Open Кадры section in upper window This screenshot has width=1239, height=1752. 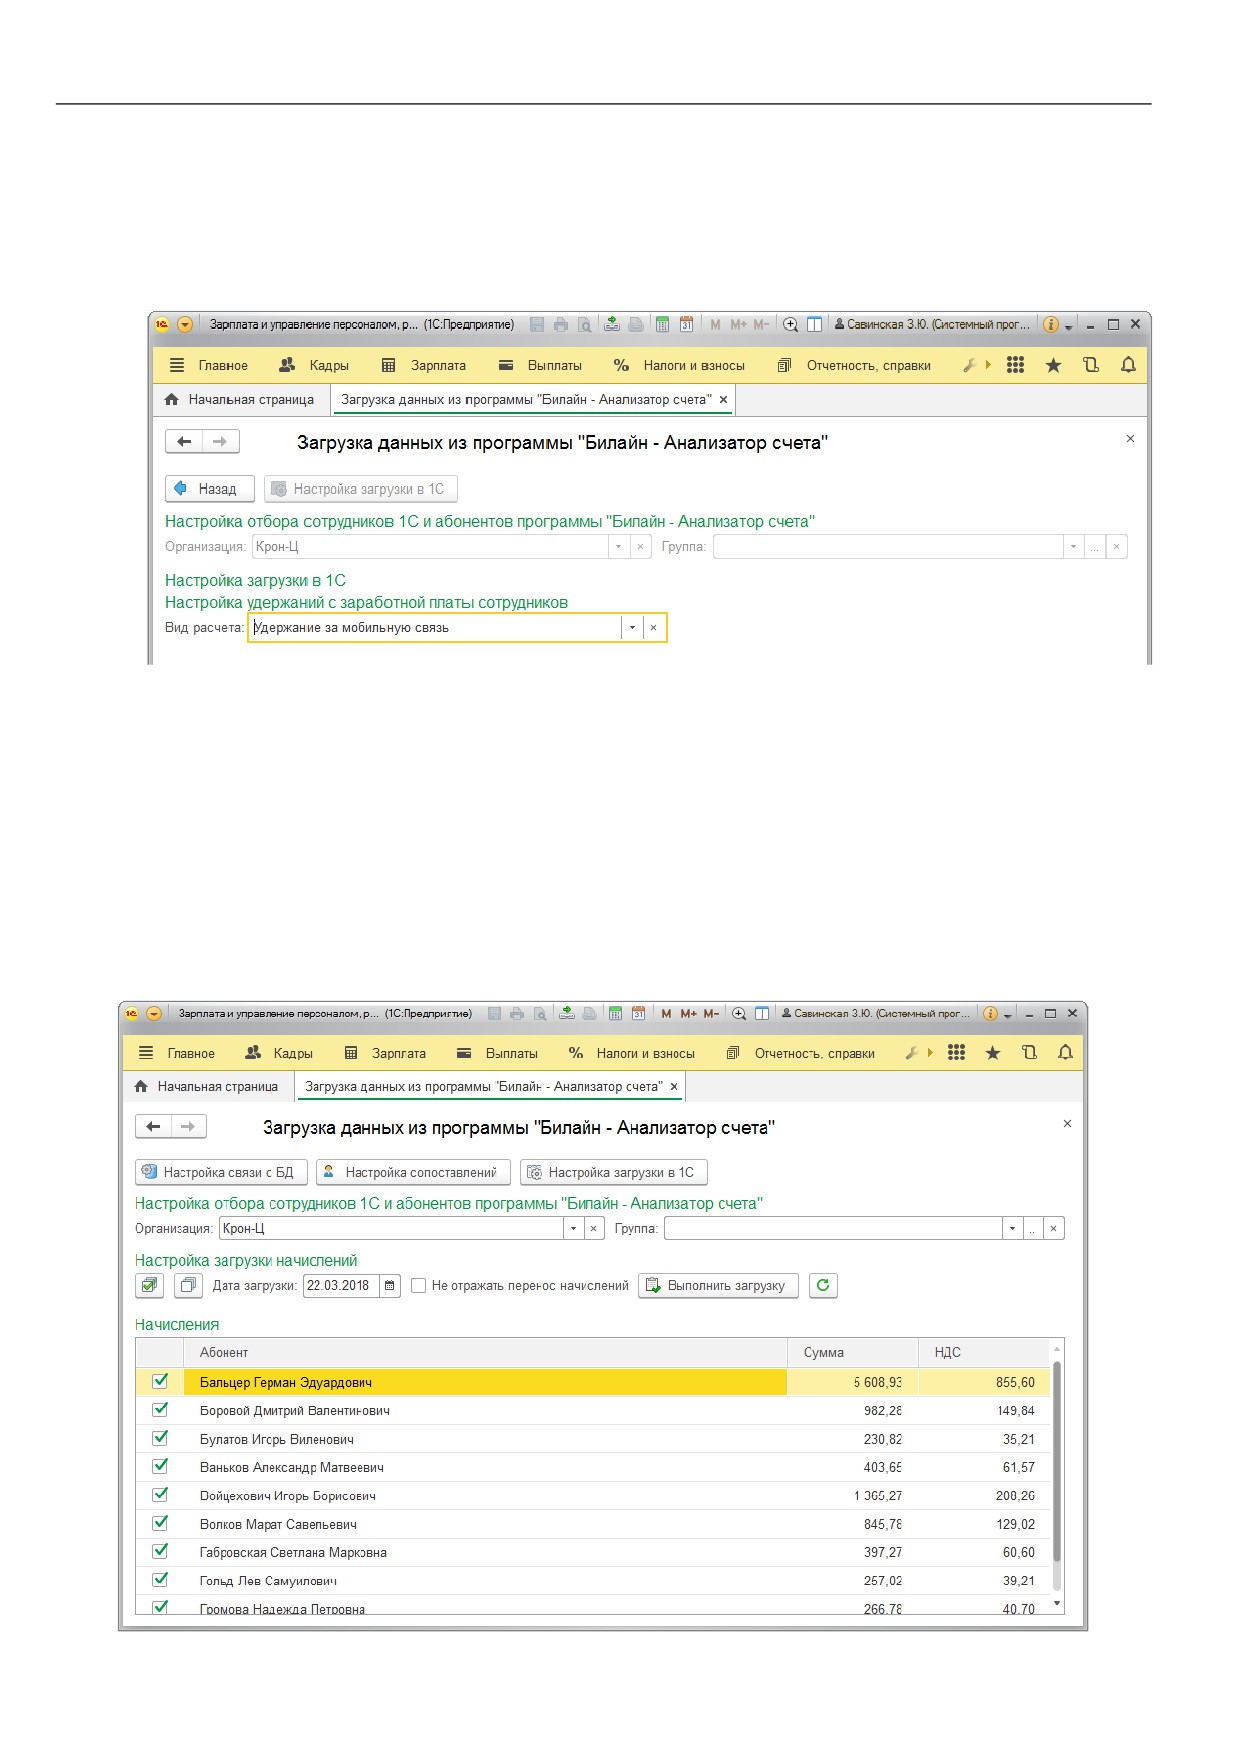coord(314,365)
